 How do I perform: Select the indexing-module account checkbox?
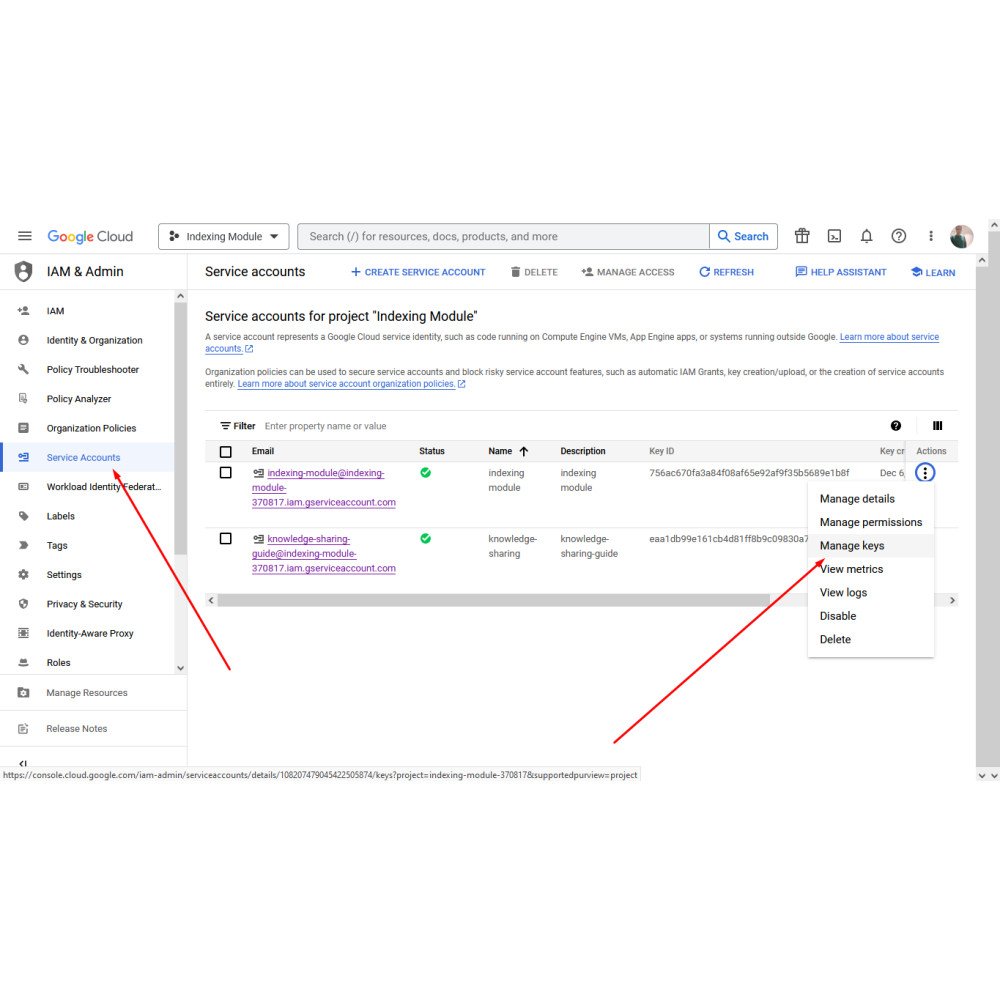(226, 473)
